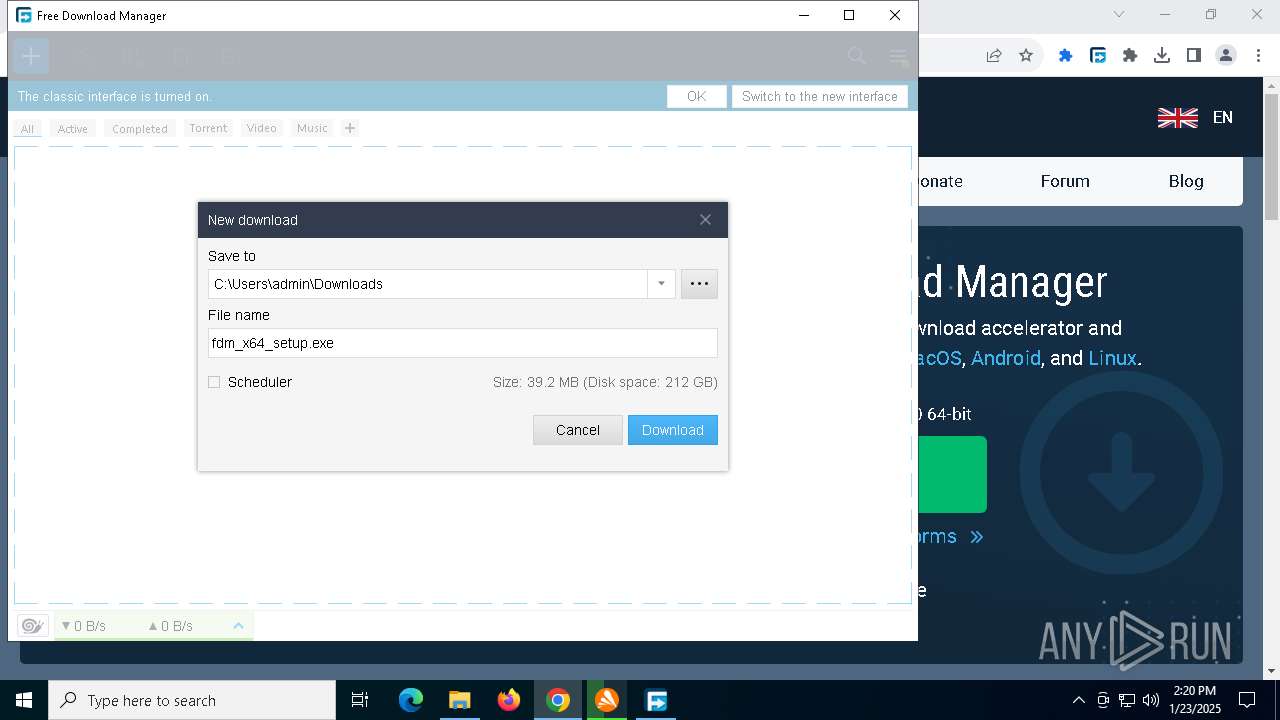Image resolution: width=1280 pixels, height=720 pixels.
Task: Select the All downloads tab
Action: (27, 129)
